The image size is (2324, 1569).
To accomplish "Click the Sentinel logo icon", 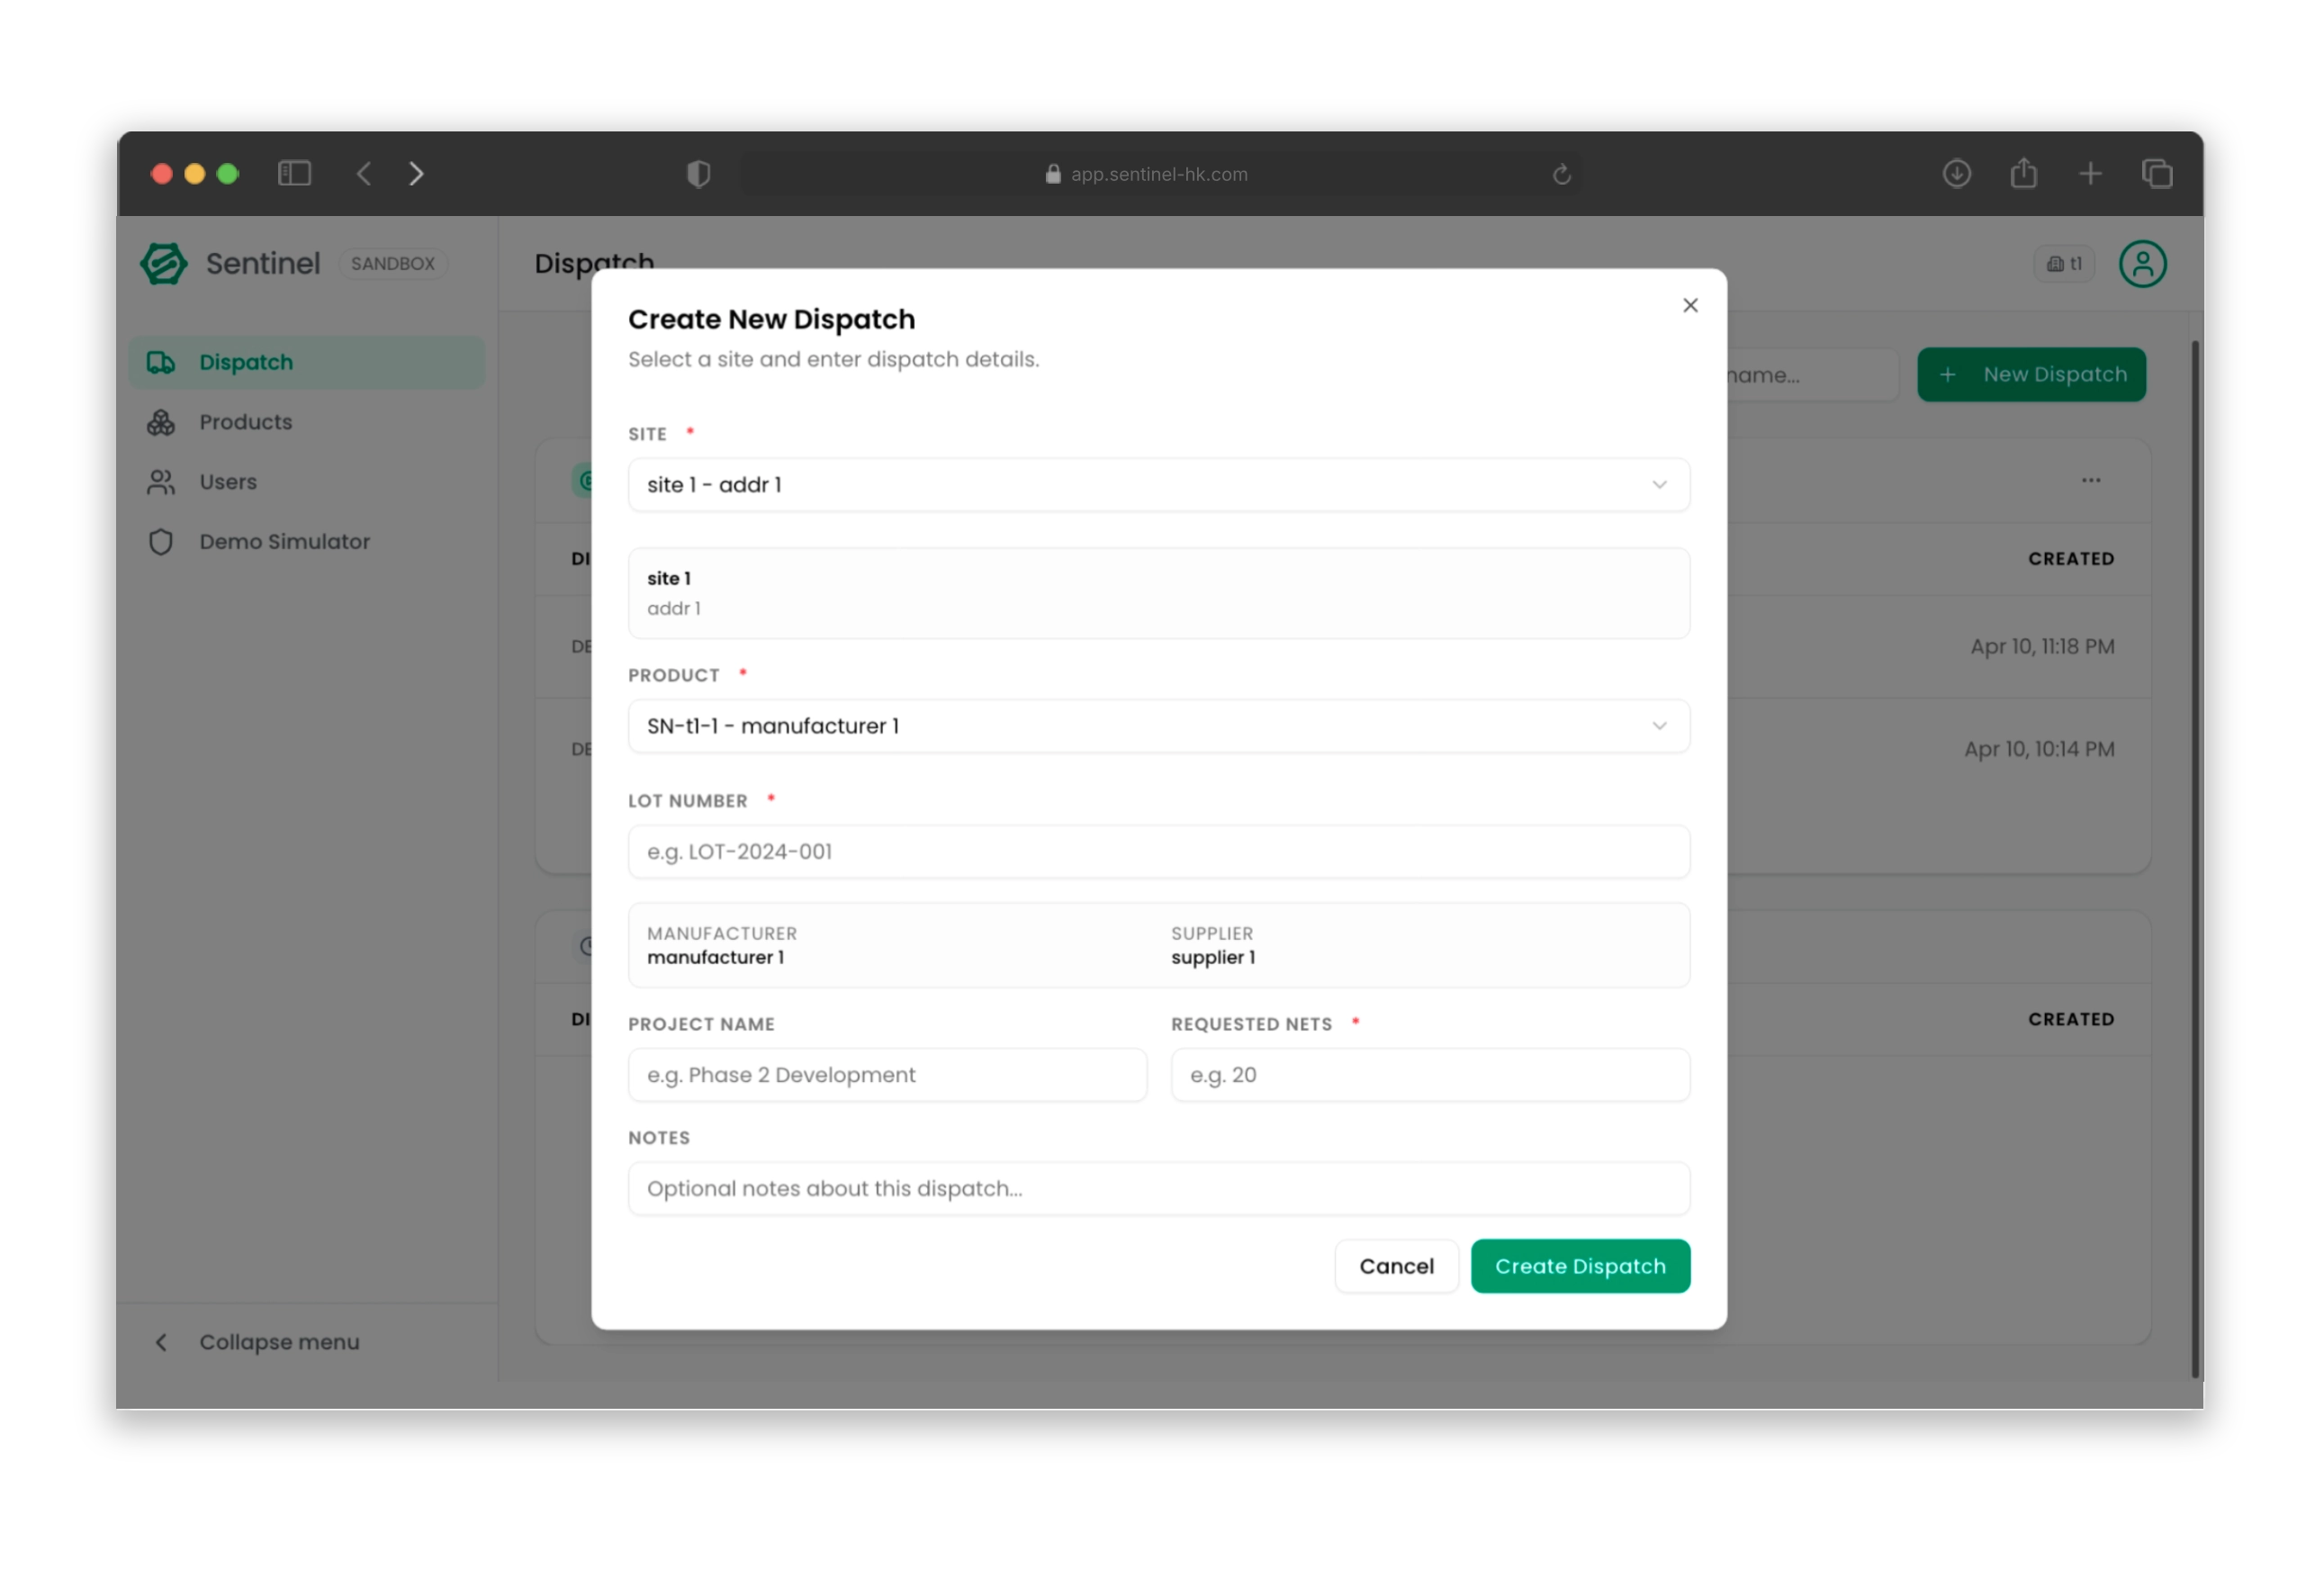I will [x=163, y=264].
